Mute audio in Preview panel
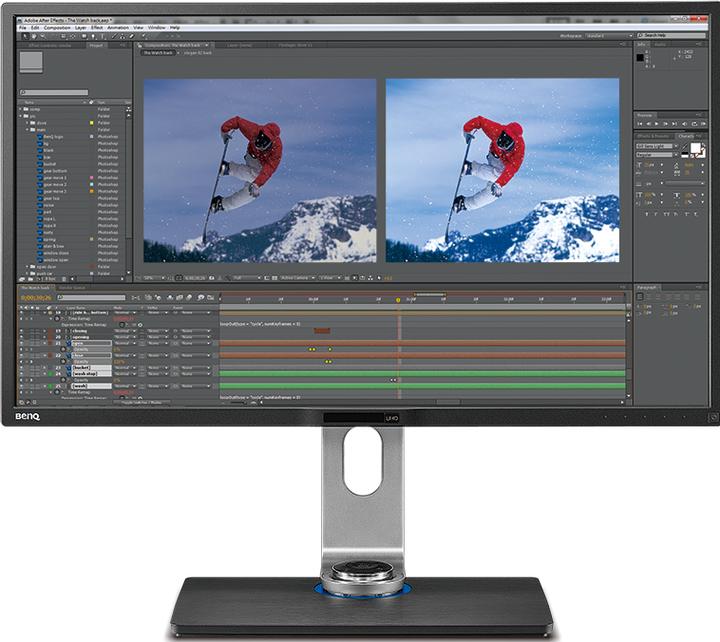Screen dimensions: 720x642 [x=685, y=124]
